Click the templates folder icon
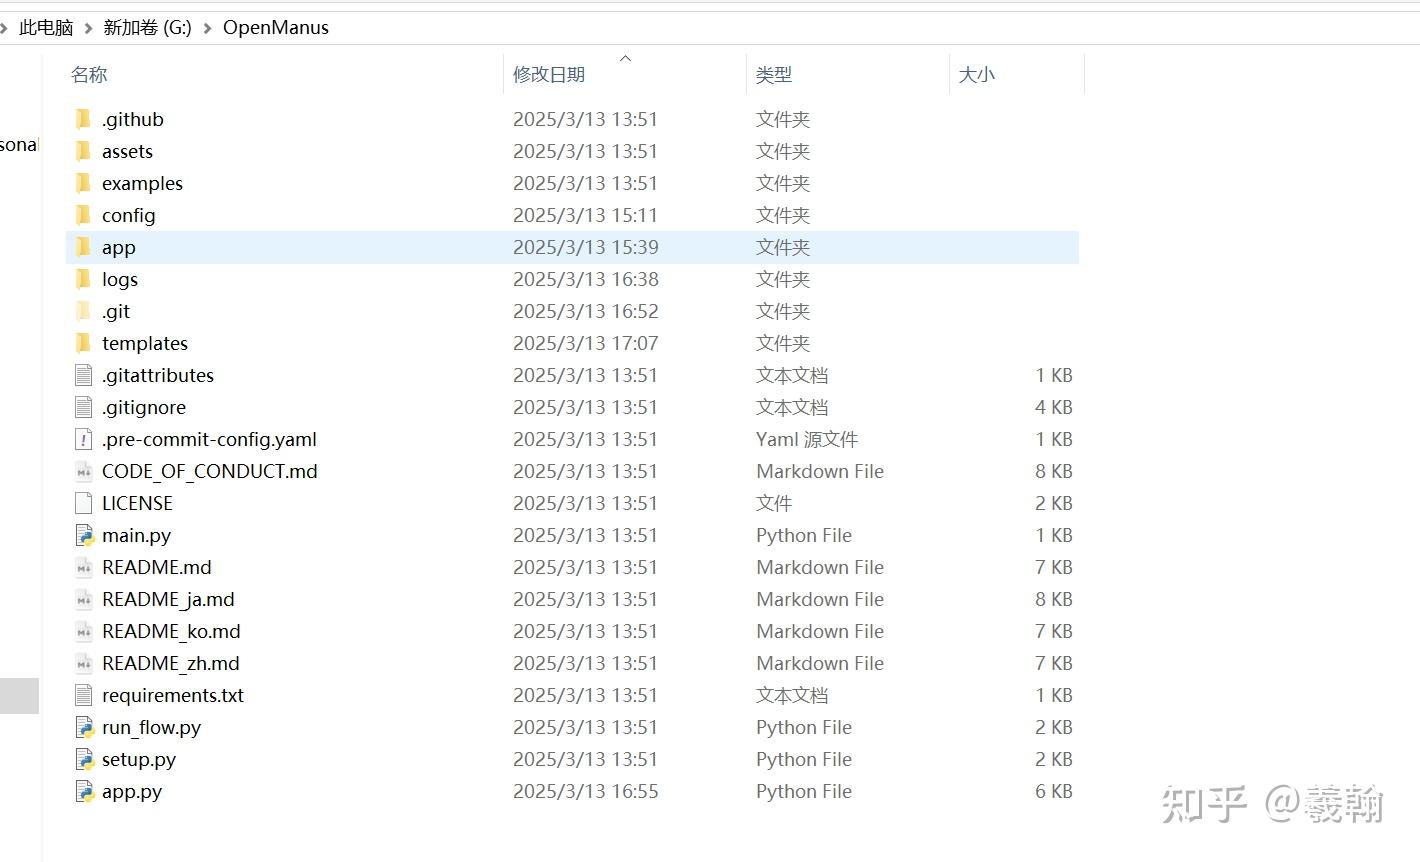 (x=83, y=344)
